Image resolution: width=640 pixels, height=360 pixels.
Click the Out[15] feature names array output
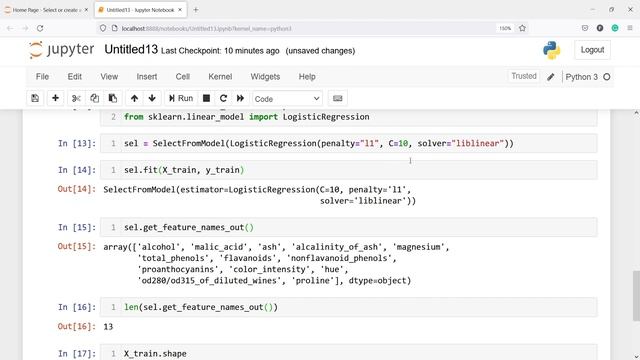click(276, 264)
